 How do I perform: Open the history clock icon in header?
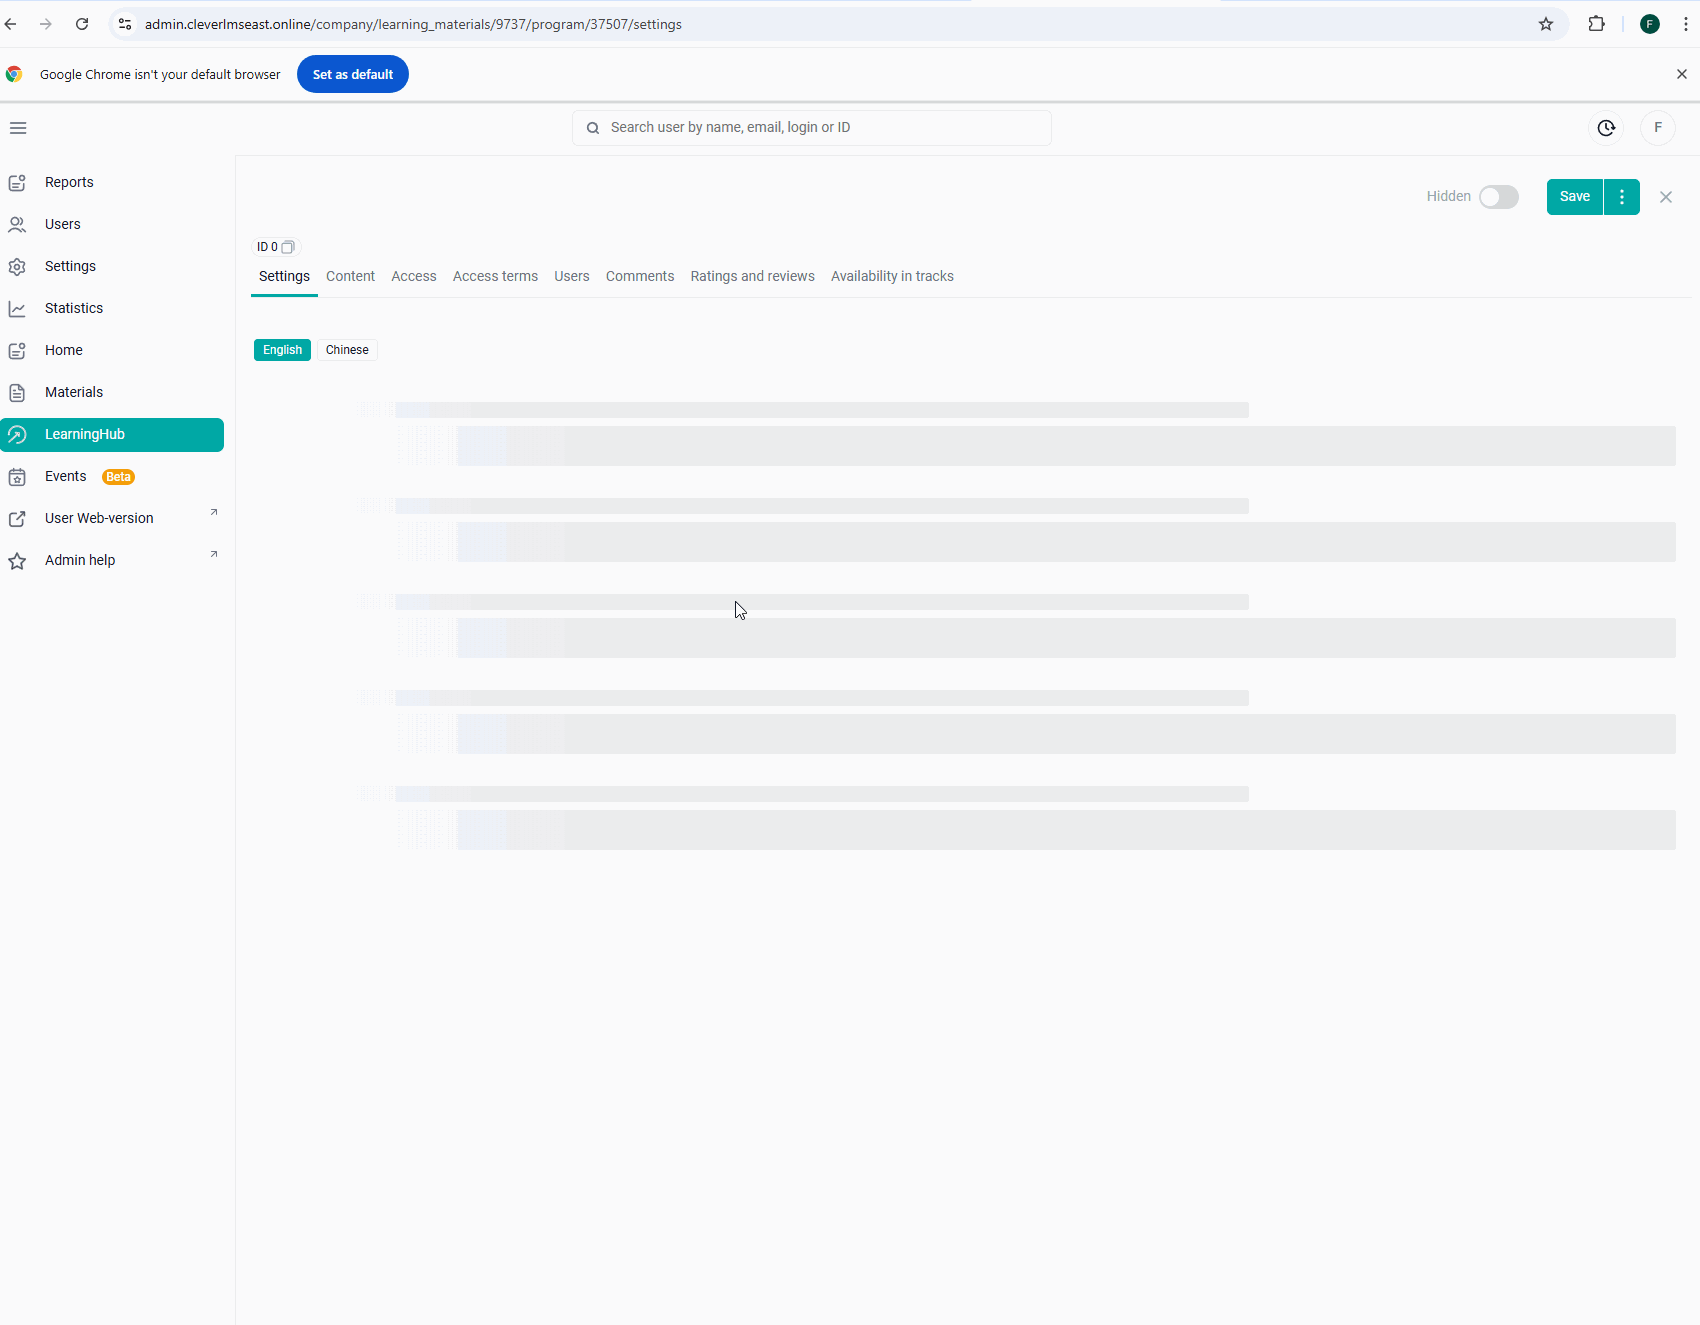(x=1606, y=128)
